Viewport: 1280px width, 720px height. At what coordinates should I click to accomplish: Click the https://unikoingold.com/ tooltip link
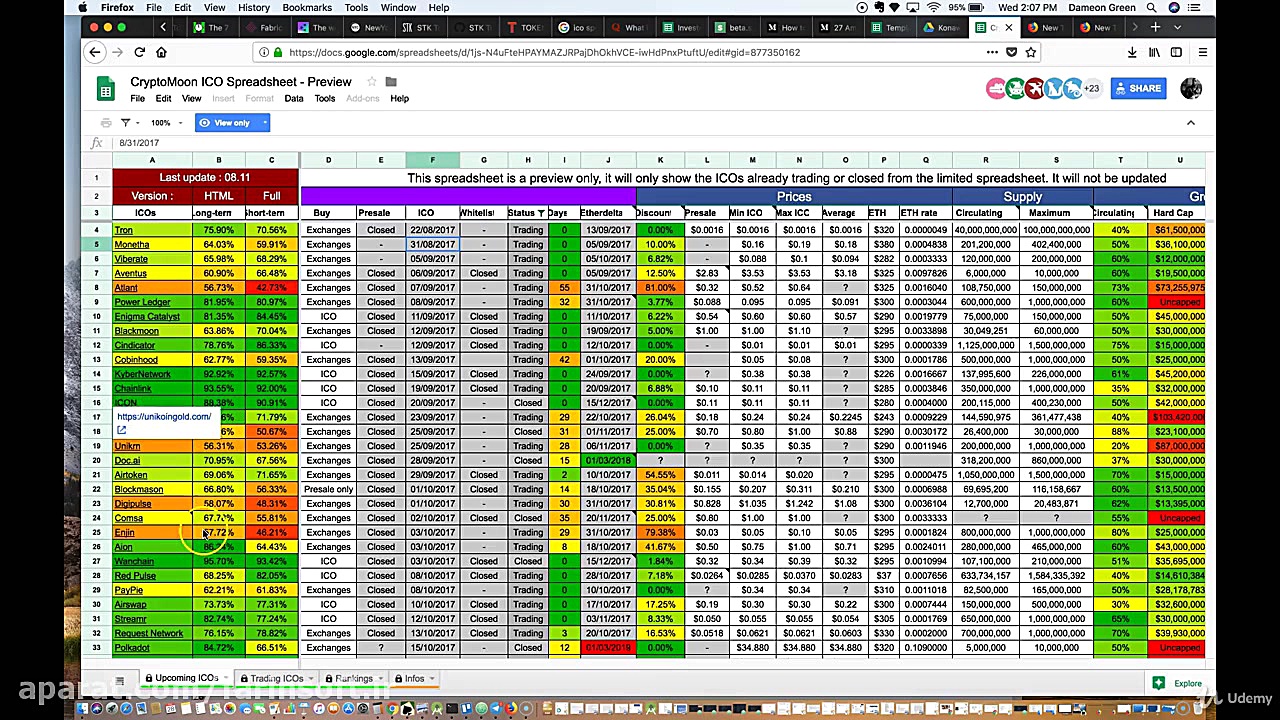[x=164, y=417]
